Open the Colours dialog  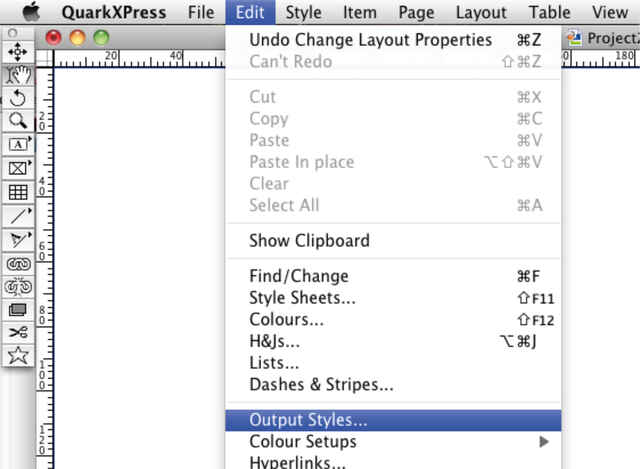point(393,320)
